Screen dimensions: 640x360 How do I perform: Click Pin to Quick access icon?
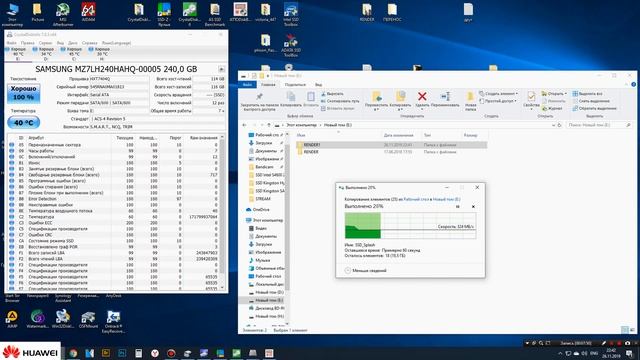259,97
